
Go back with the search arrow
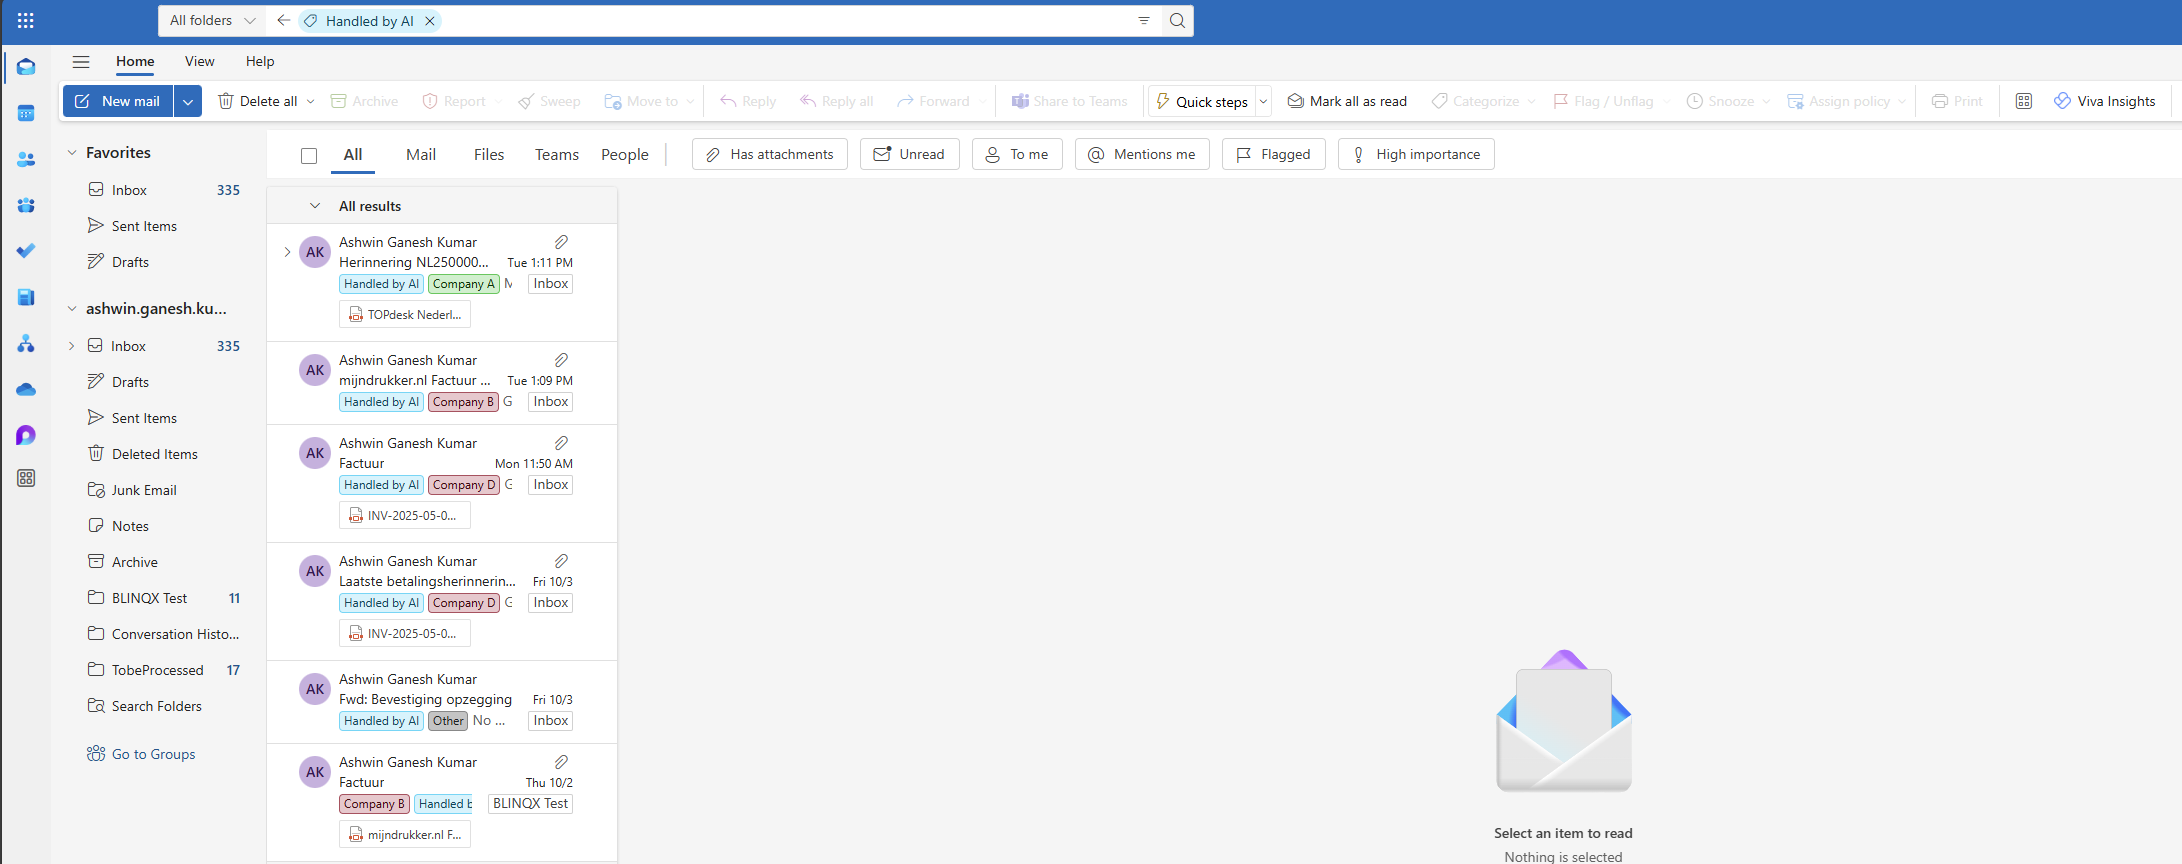click(x=283, y=20)
